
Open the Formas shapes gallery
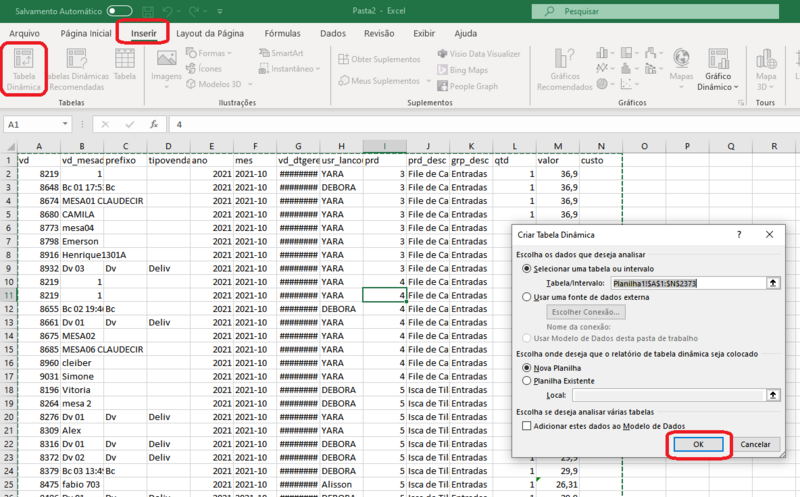(x=209, y=53)
